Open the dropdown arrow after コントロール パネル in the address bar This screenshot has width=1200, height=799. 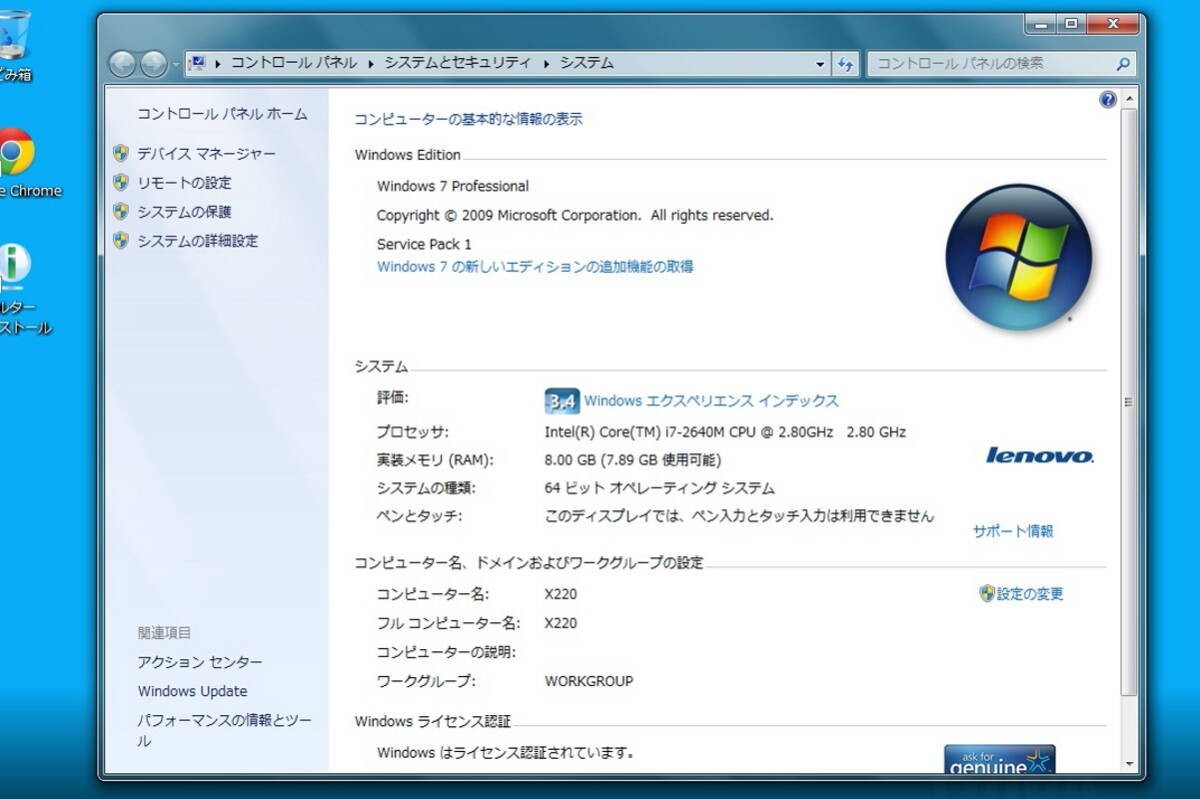(371, 63)
